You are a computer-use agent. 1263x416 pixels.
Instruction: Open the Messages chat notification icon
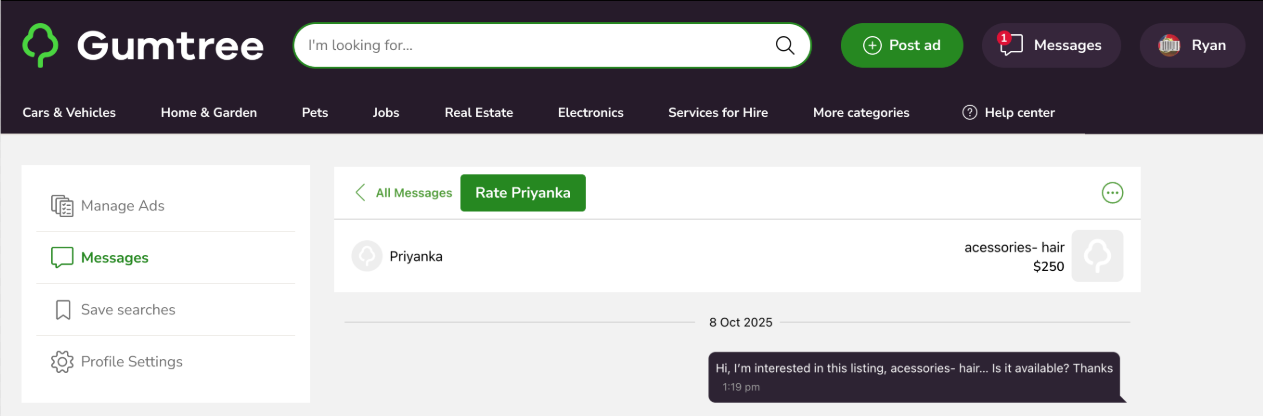1011,45
